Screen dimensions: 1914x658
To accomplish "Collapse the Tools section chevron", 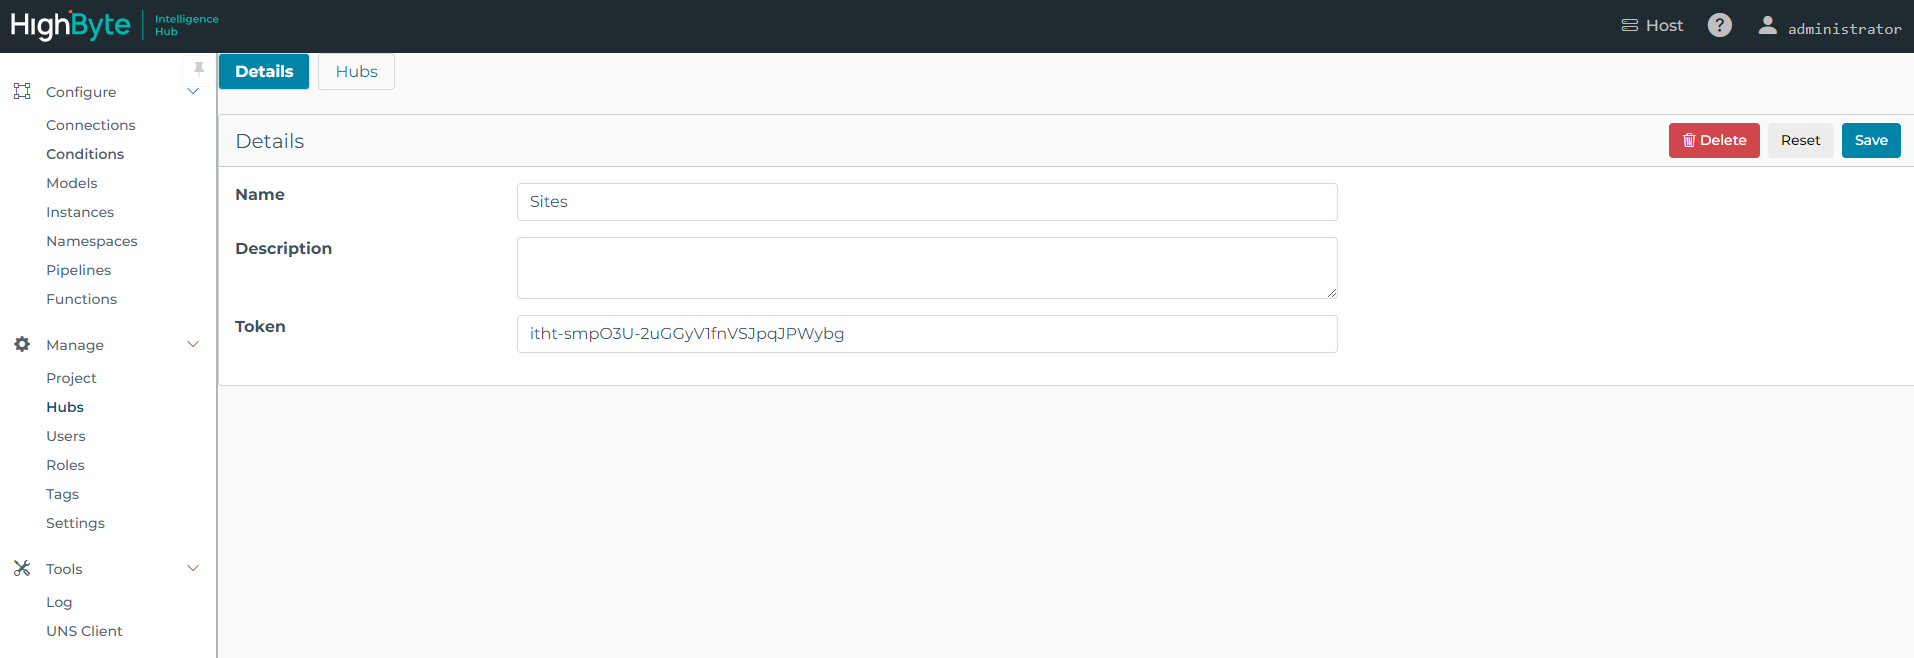I will 193,568.
